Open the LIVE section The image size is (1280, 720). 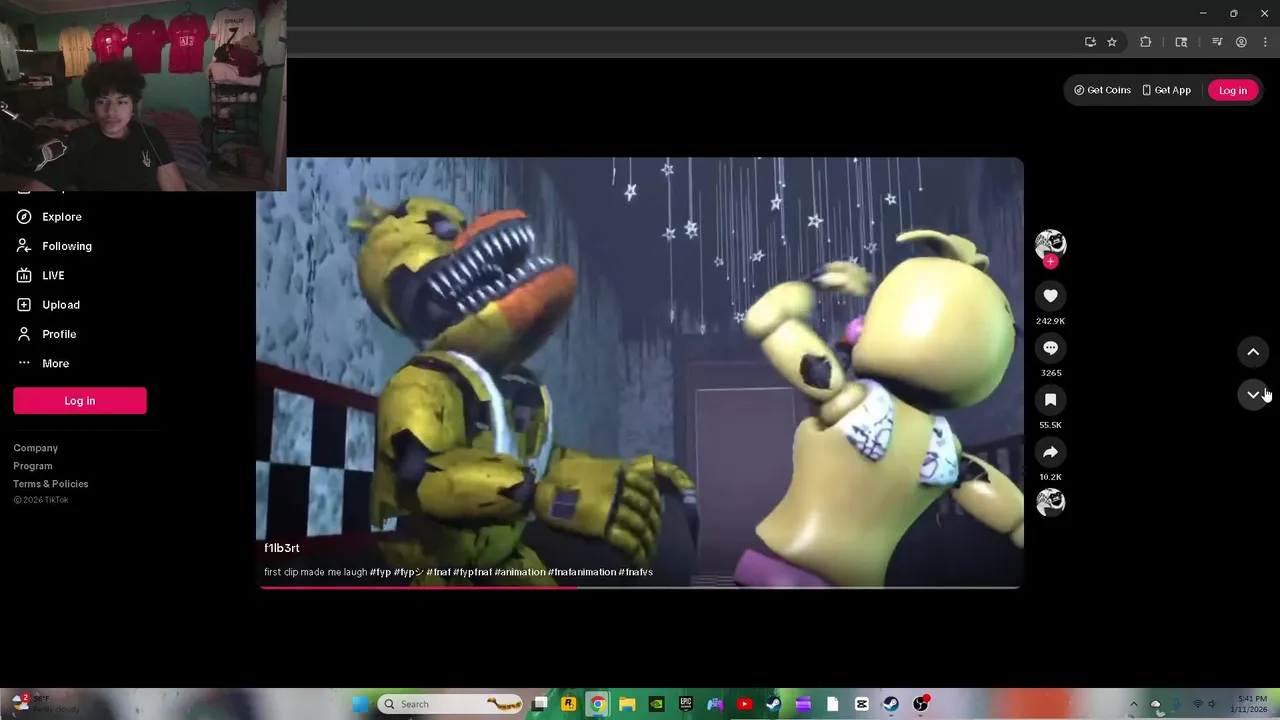[40, 275]
